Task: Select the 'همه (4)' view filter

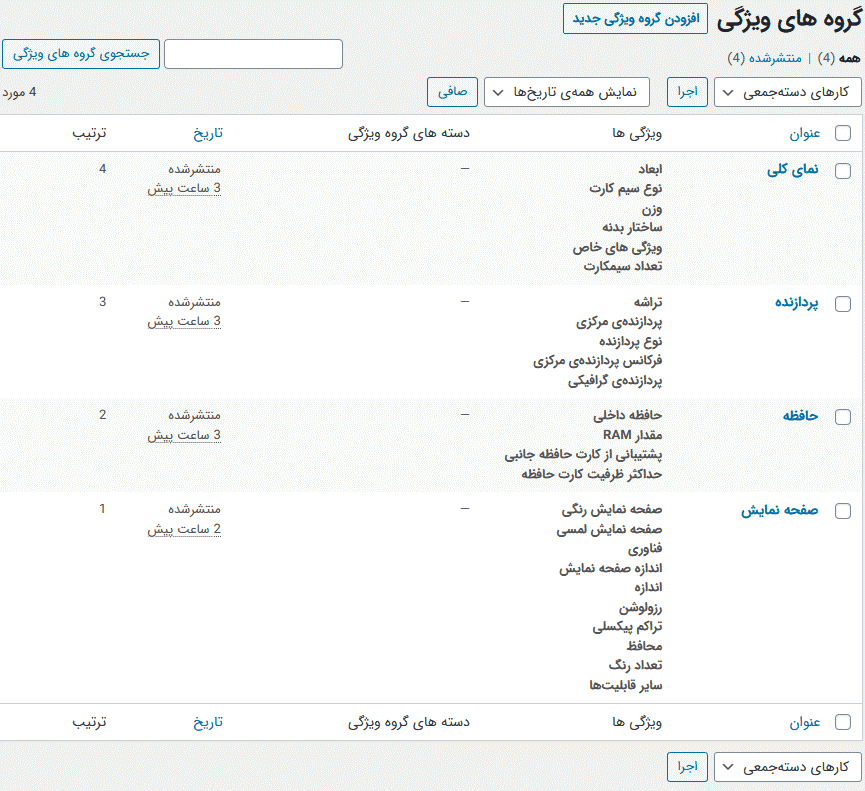Action: point(839,58)
